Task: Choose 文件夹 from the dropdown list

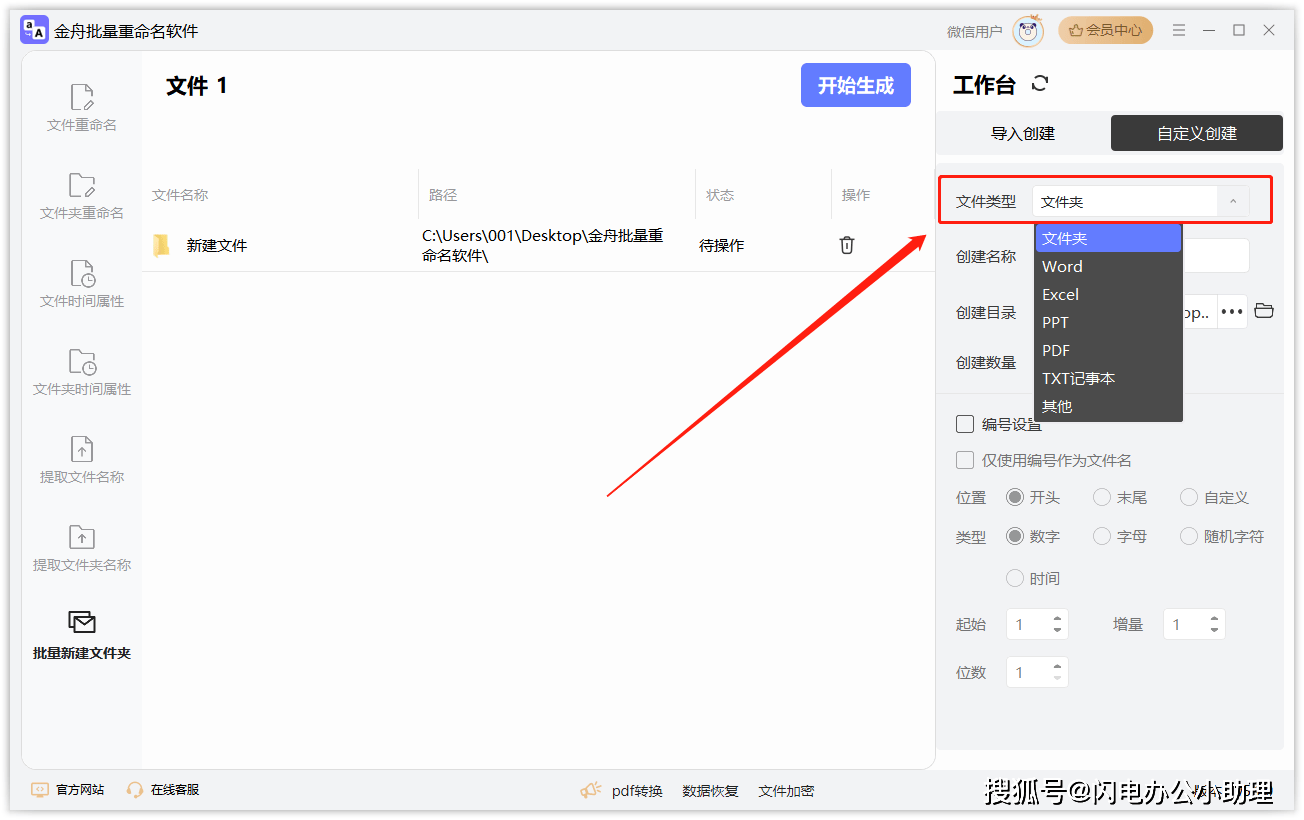Action: pyautogui.click(x=1108, y=238)
